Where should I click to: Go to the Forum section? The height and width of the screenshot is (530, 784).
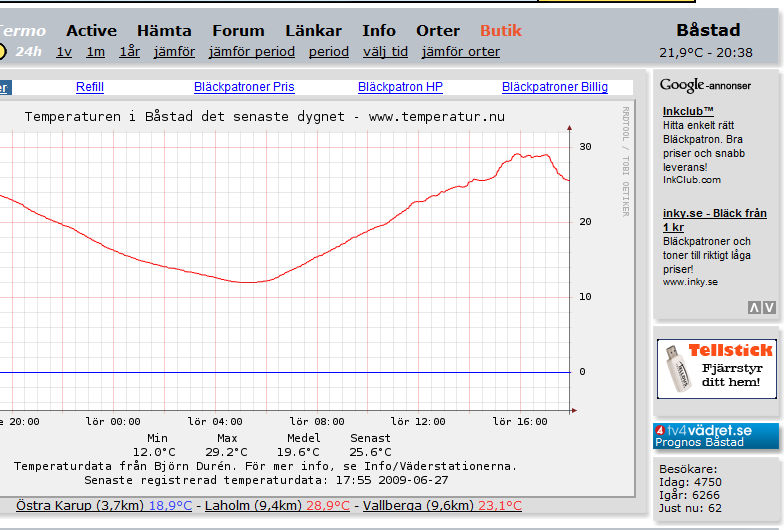[x=238, y=30]
